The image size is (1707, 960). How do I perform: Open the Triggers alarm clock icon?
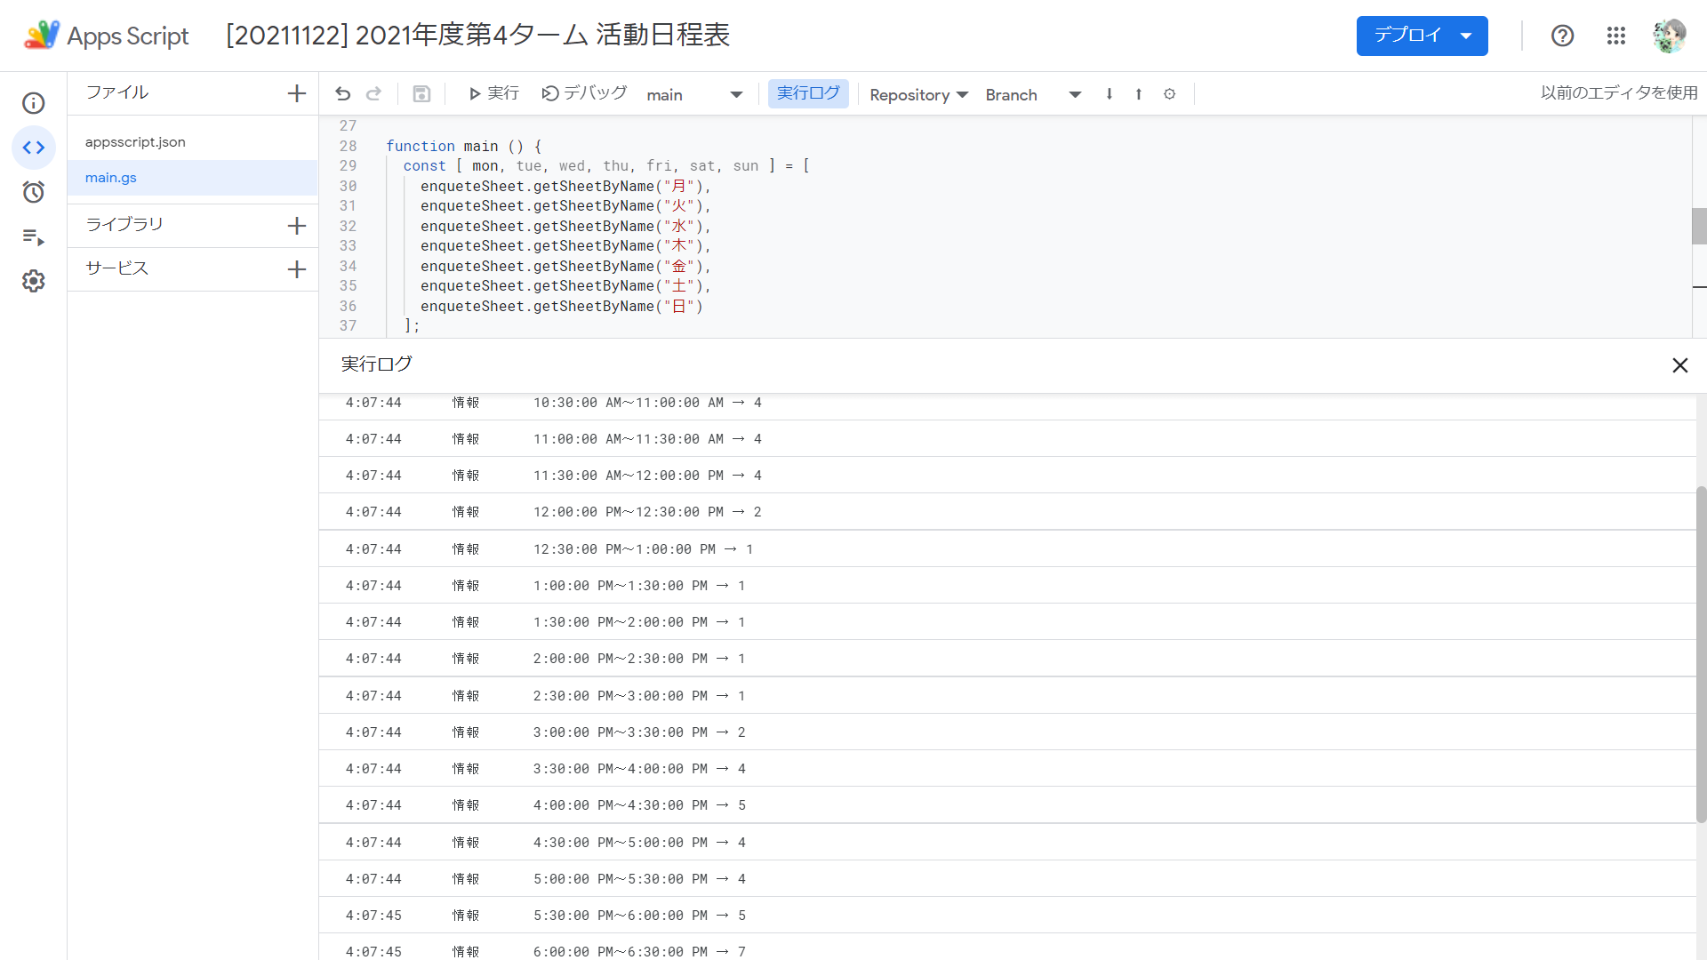(34, 192)
